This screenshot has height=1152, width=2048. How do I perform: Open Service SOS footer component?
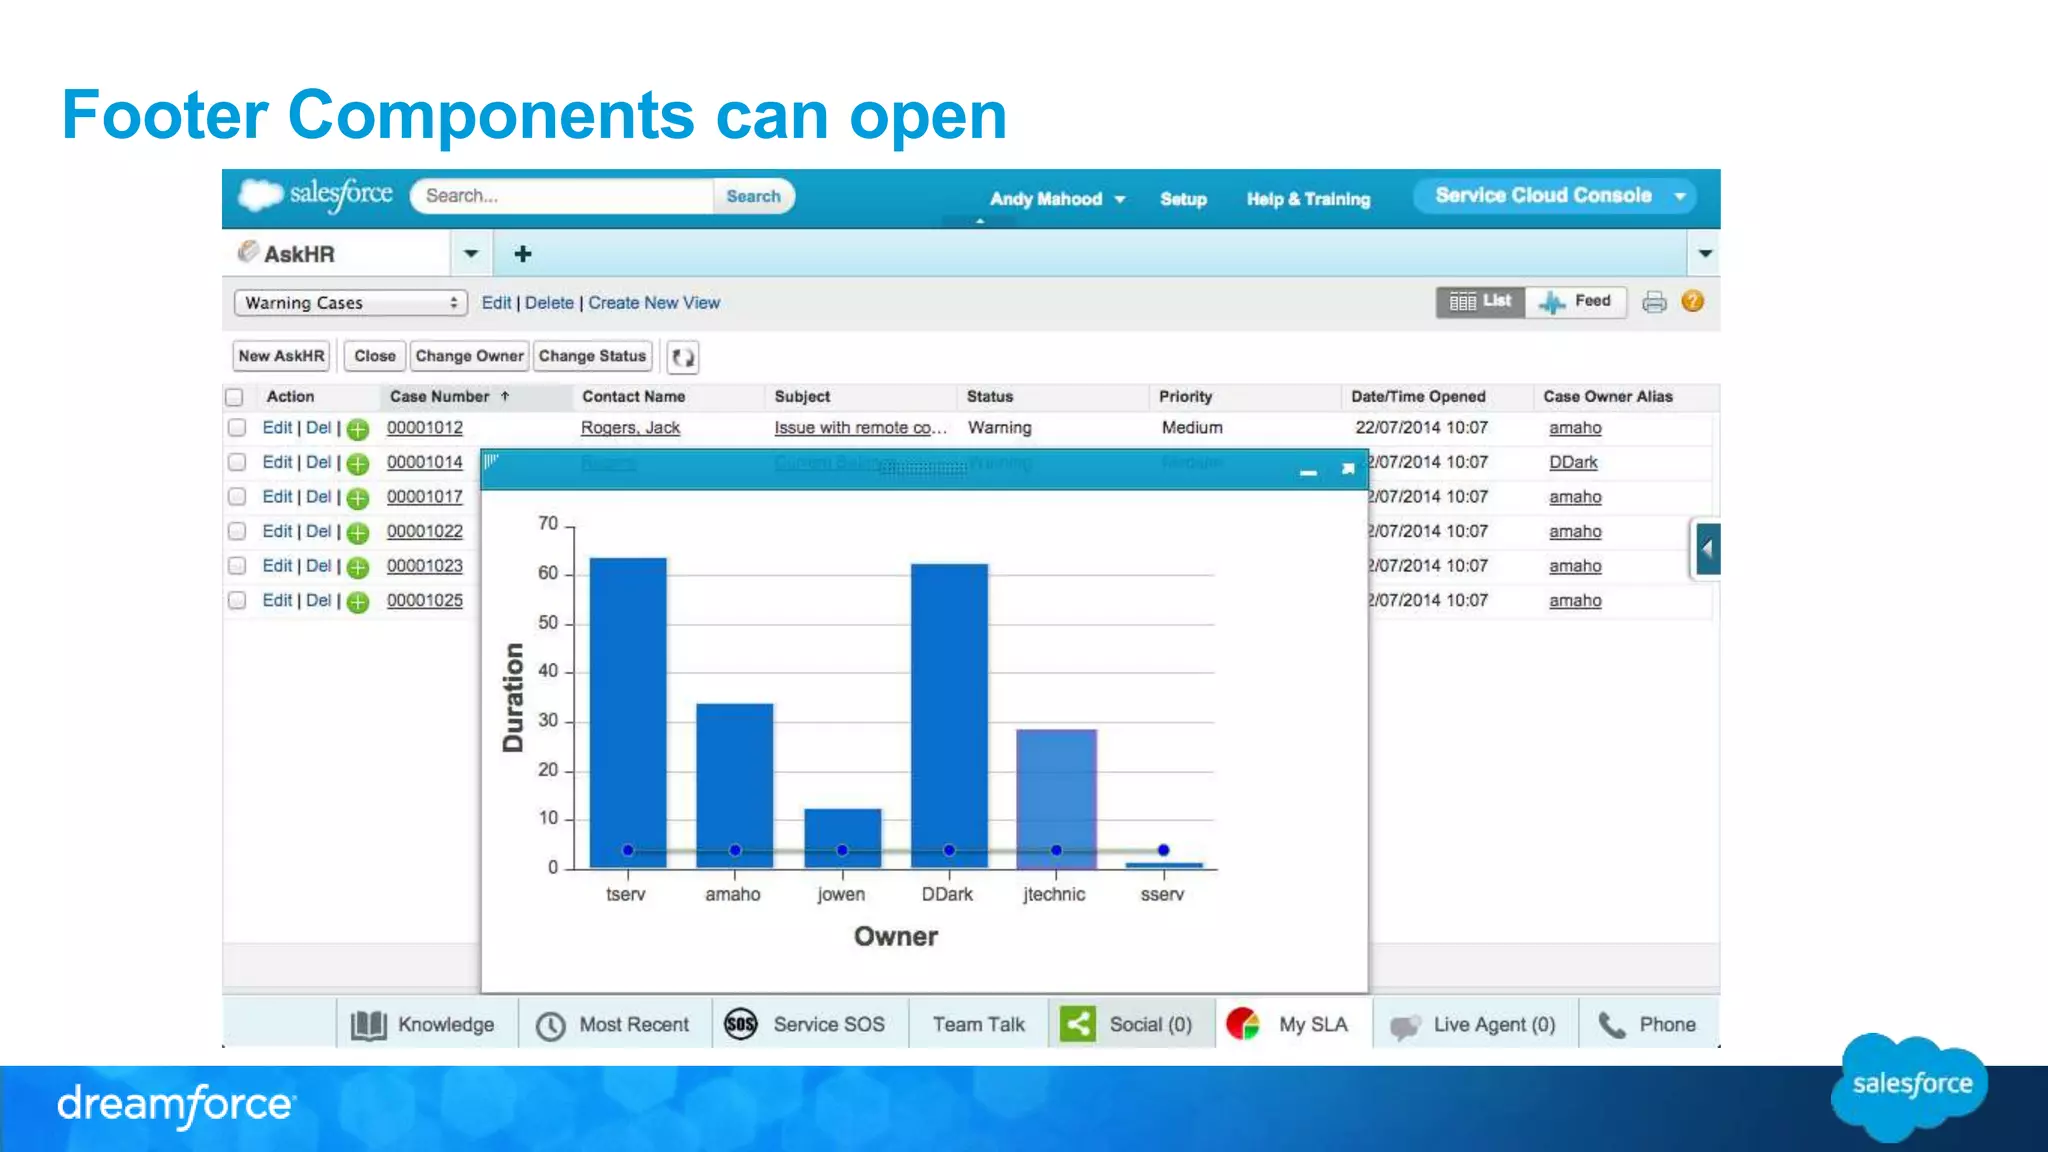tap(809, 1024)
